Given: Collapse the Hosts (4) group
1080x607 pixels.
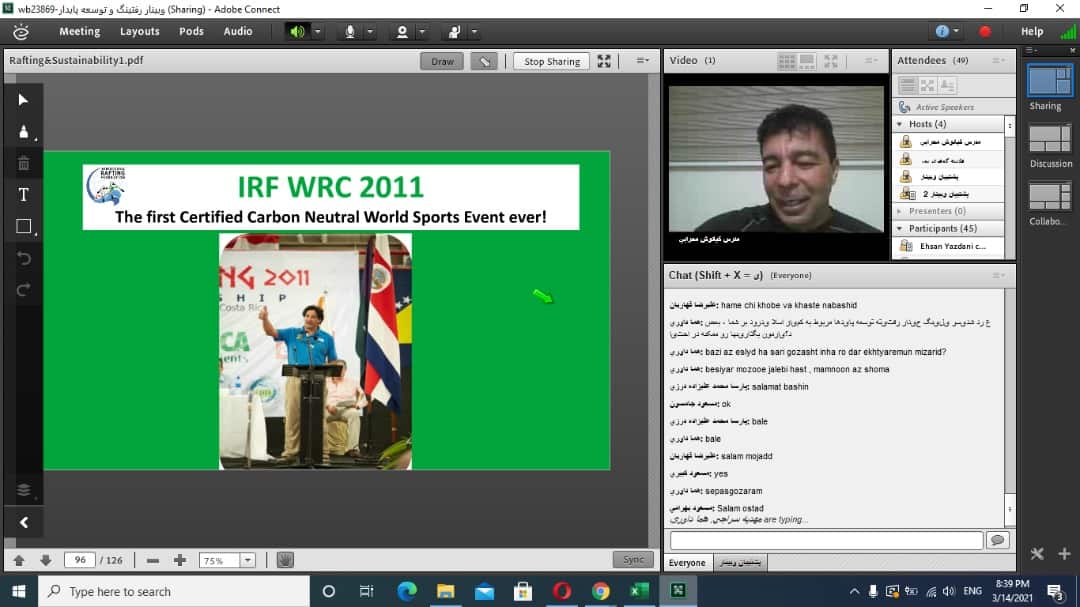Looking at the screenshot, I should [x=899, y=124].
